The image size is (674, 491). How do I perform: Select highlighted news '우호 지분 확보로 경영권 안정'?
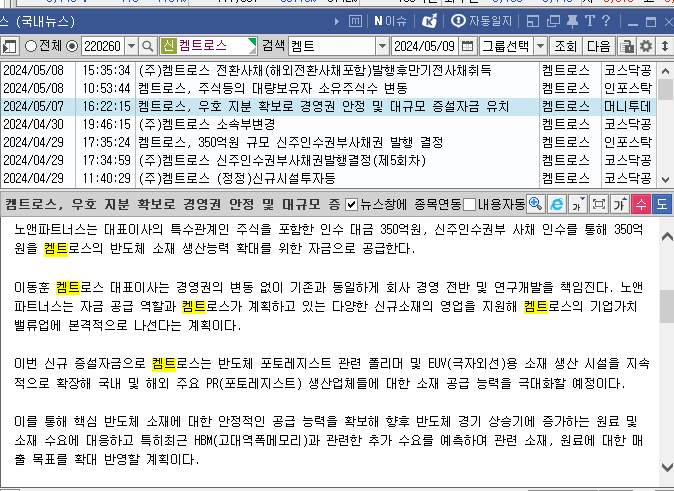(324, 106)
